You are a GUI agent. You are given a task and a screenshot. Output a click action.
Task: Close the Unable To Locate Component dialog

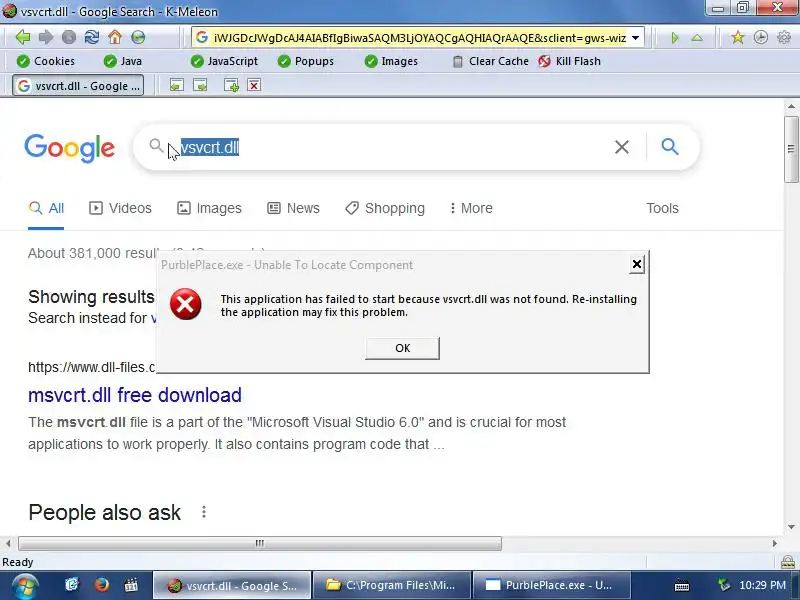coord(636,264)
